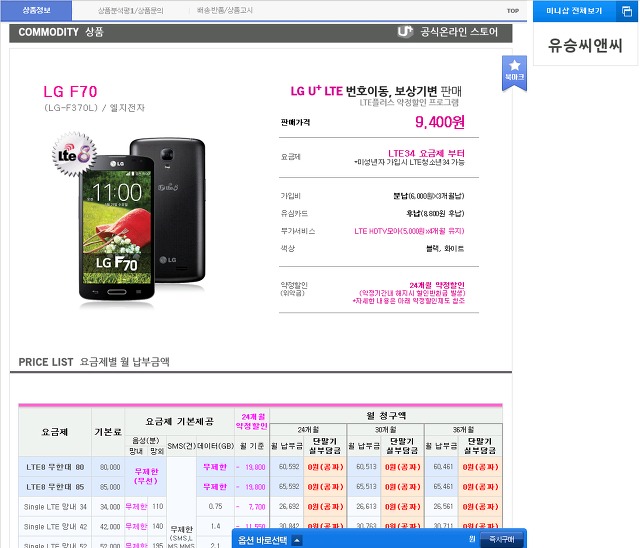
Task: Click the 26,692 monthly payment cell
Action: [x=289, y=506]
